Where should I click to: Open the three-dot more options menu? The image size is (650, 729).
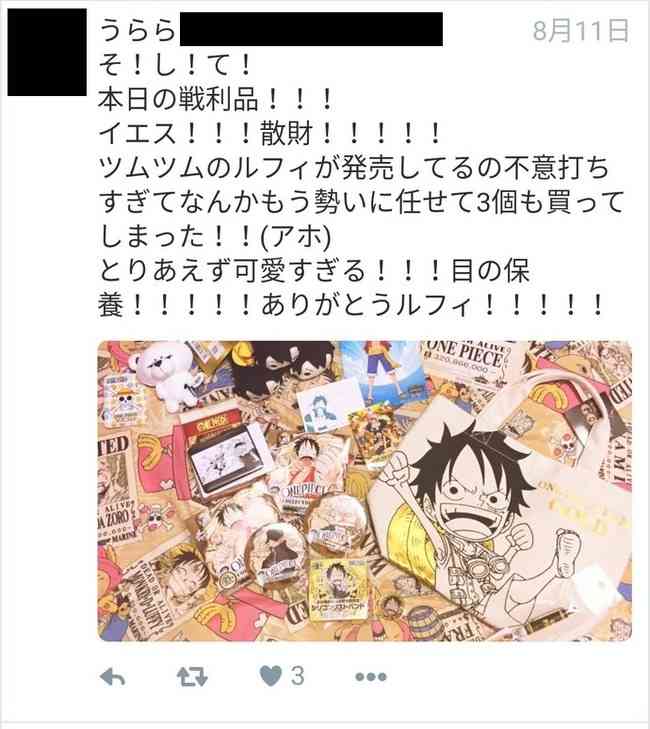pyautogui.click(x=371, y=677)
